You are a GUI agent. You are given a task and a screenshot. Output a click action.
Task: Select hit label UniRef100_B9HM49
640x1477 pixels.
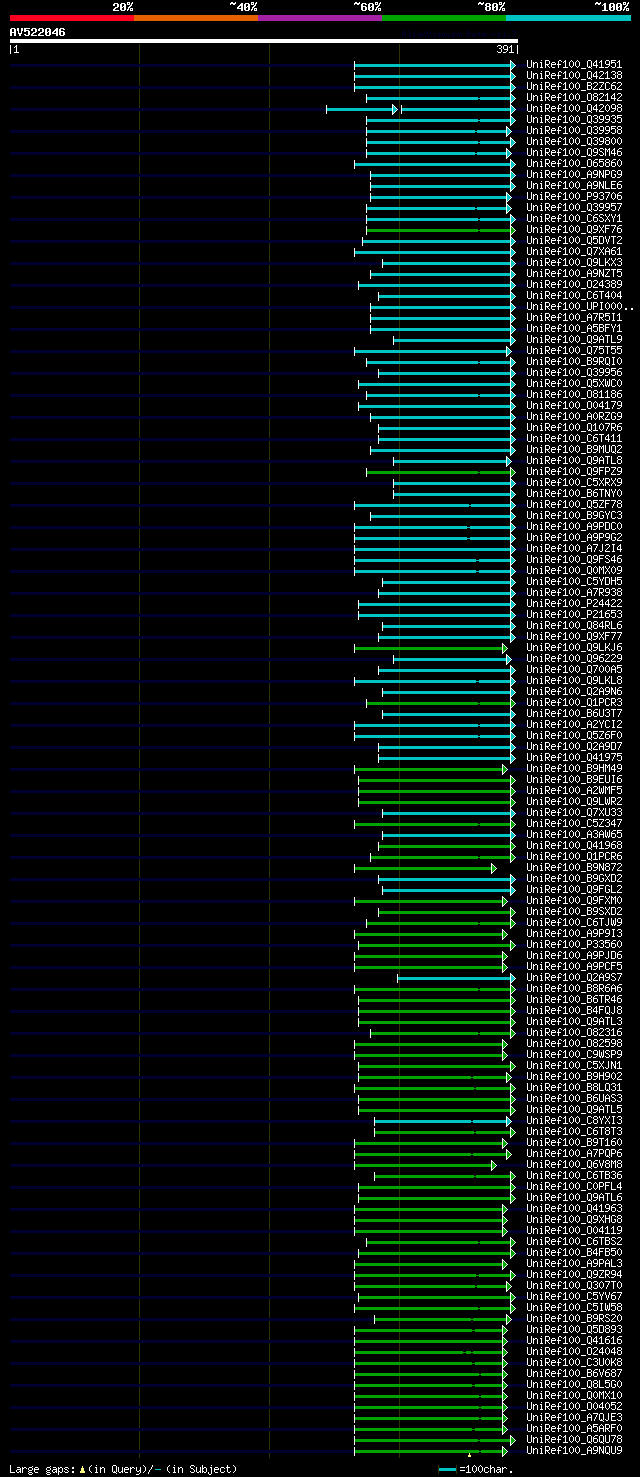574,768
